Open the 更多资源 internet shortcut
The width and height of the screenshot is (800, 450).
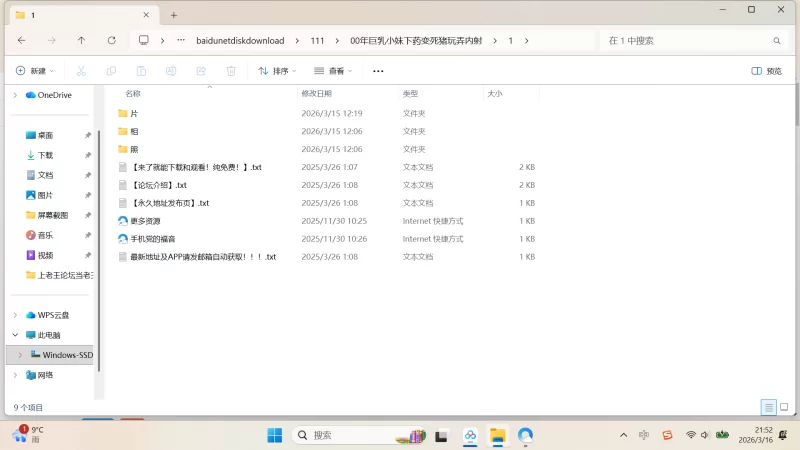145,221
